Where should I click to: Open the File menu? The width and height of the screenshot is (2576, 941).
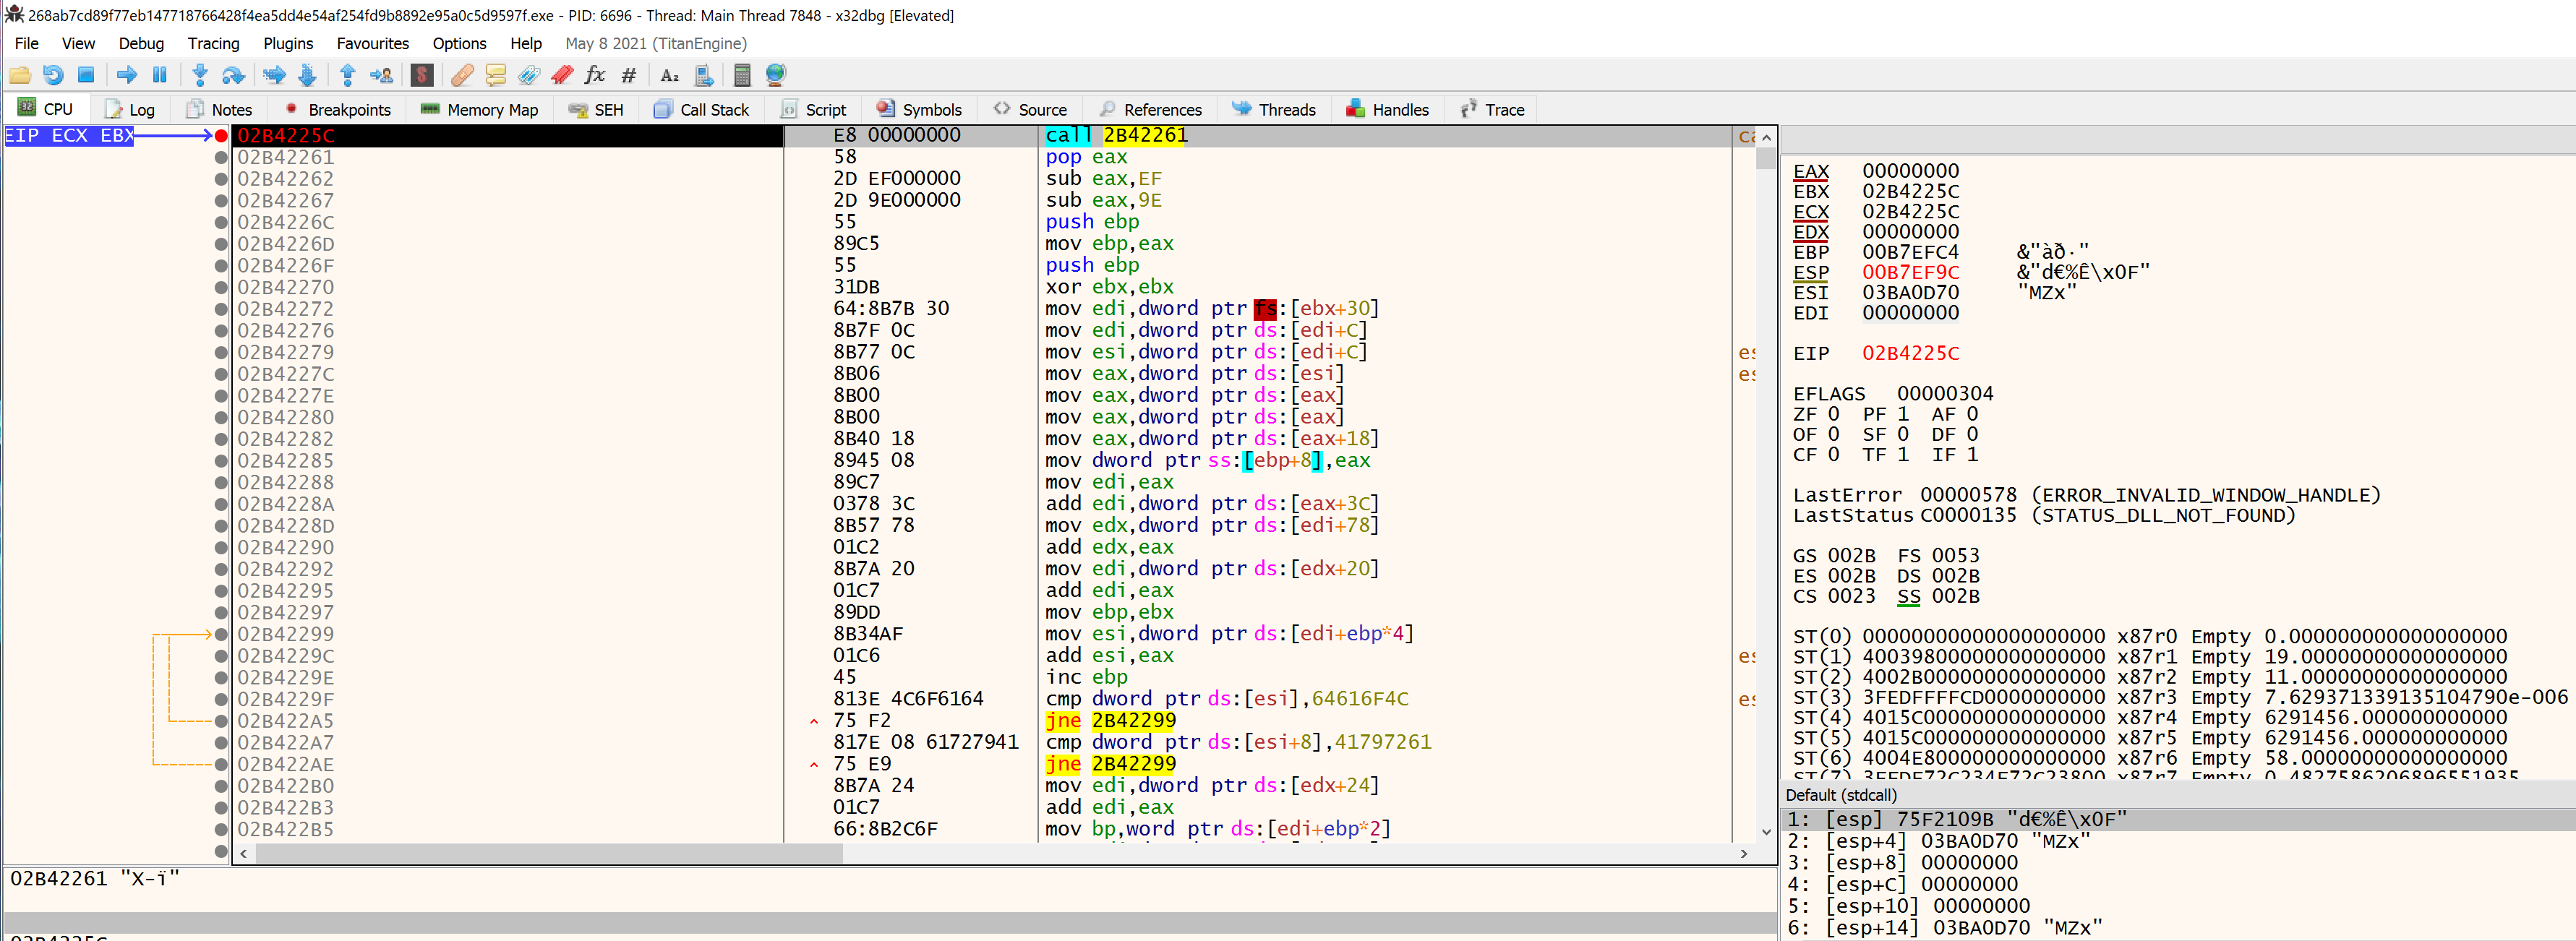(27, 44)
